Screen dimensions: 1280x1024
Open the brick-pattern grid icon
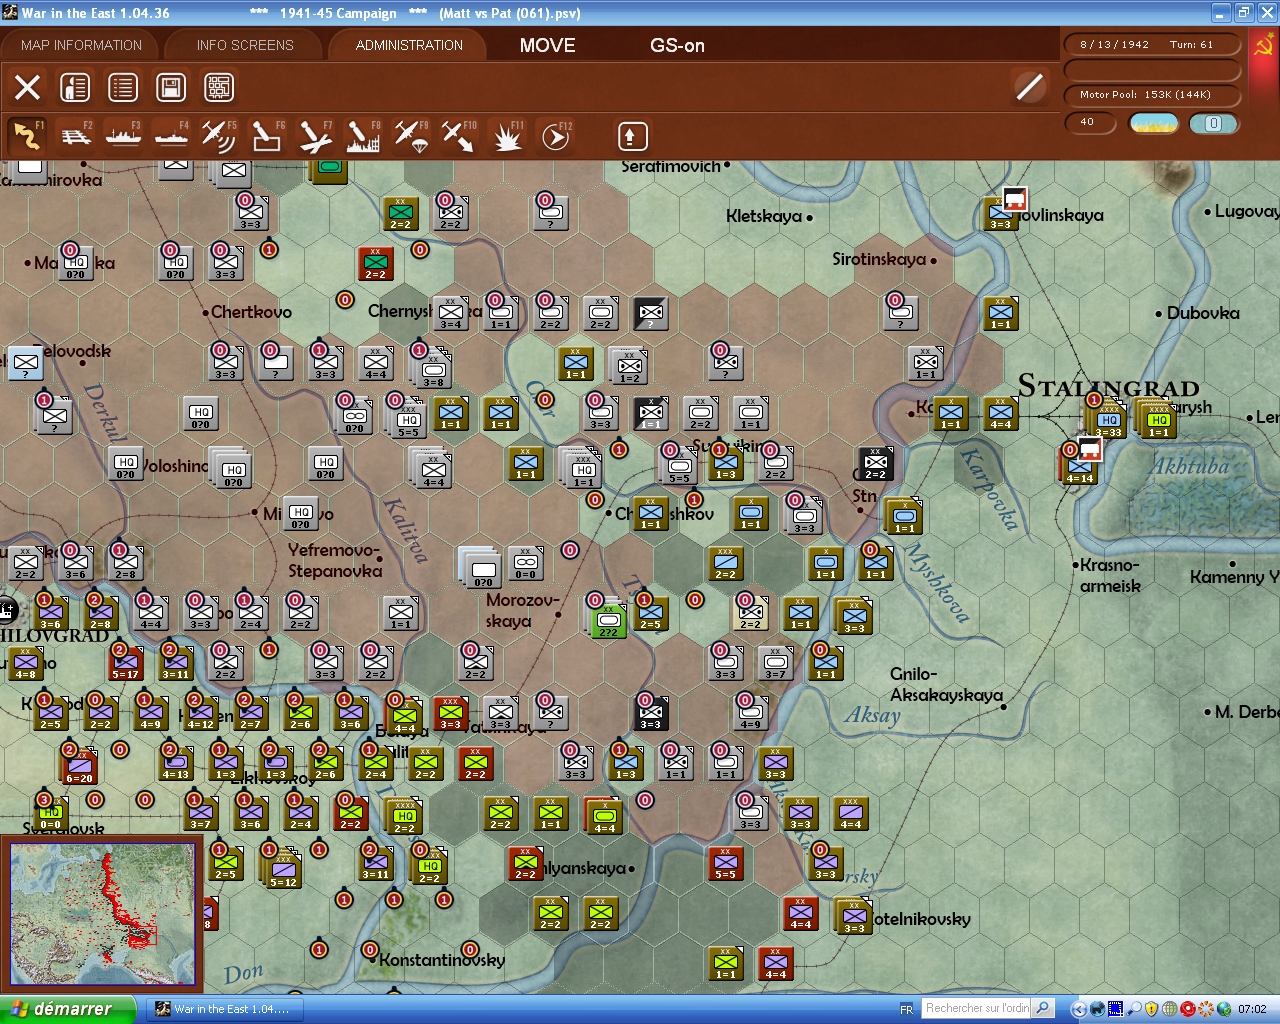pyautogui.click(x=219, y=87)
